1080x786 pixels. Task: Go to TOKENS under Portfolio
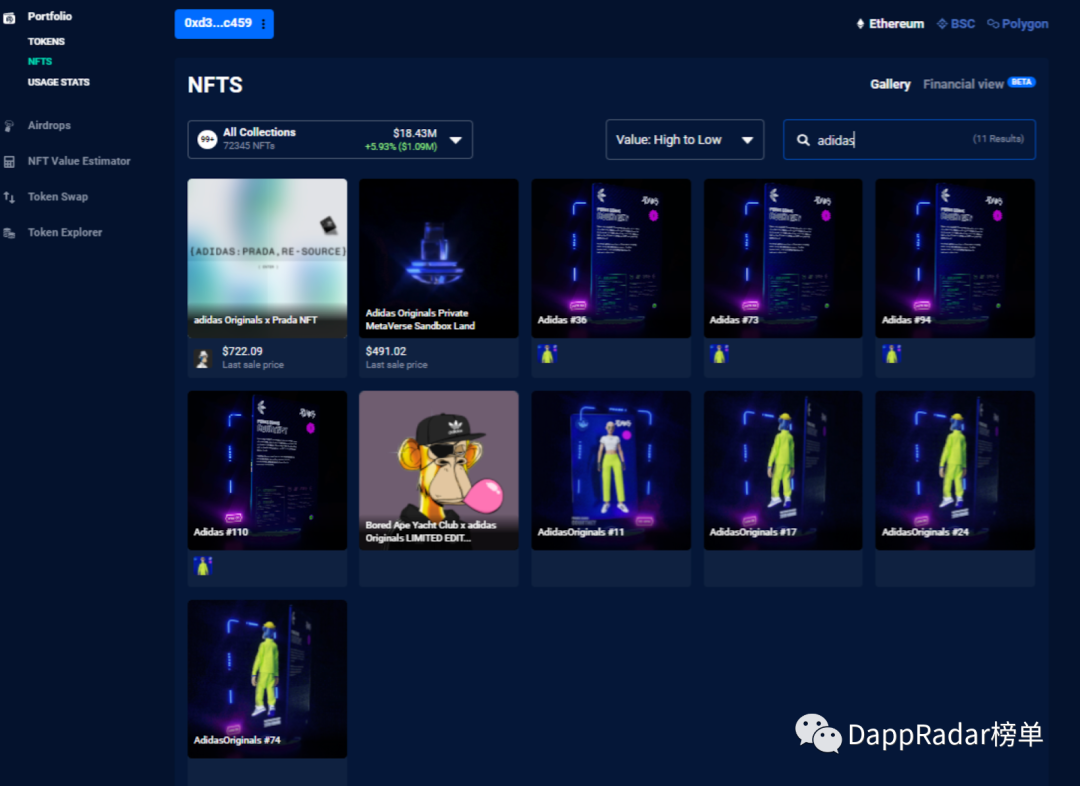click(46, 41)
